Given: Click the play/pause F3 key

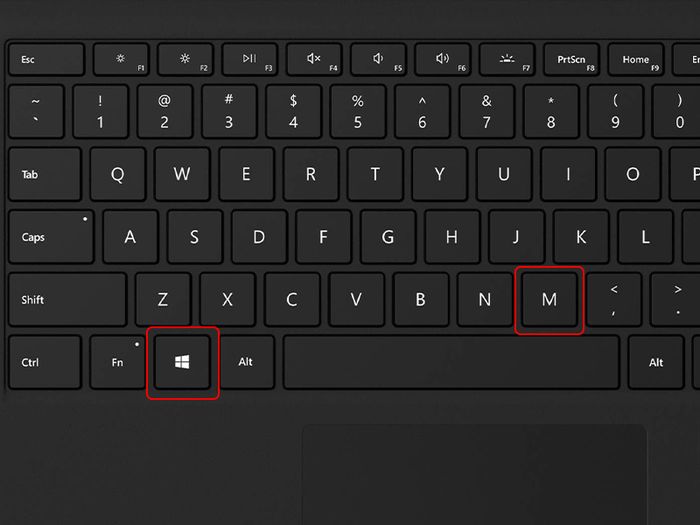Looking at the screenshot, I should 250,59.
